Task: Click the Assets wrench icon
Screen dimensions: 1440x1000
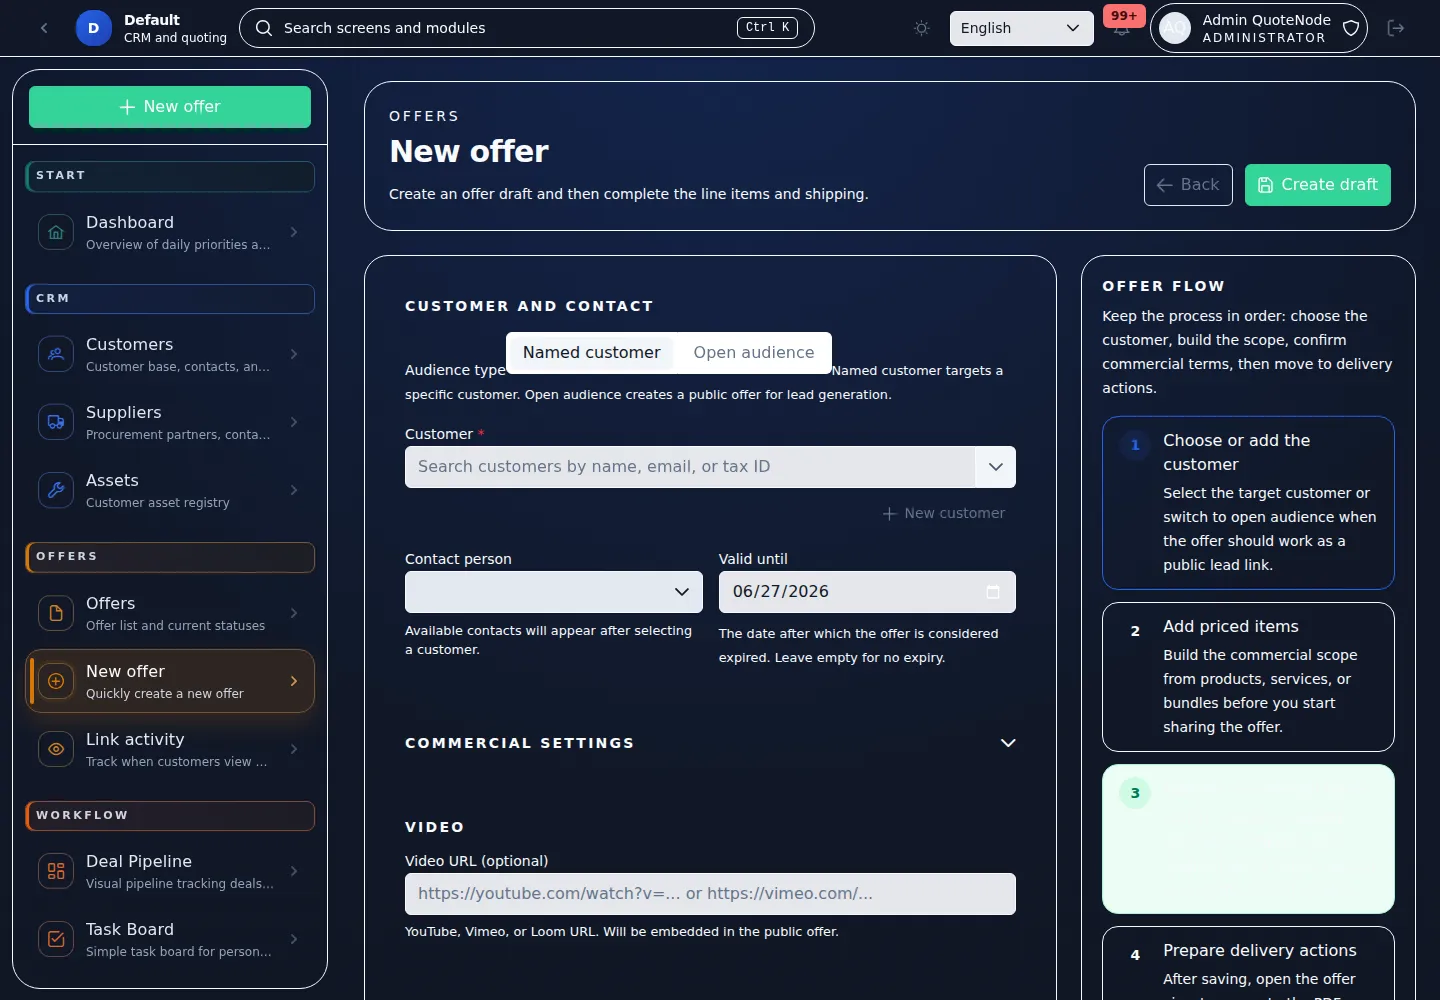Action: coord(56,490)
